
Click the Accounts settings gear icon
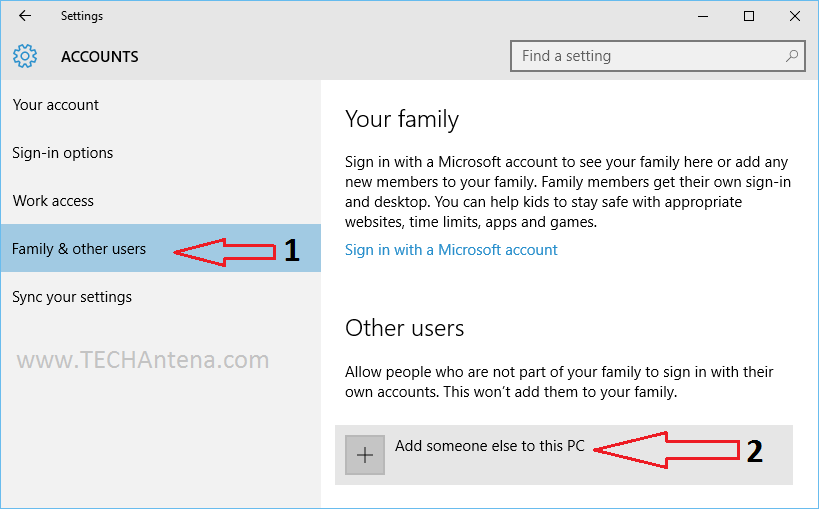click(x=25, y=56)
